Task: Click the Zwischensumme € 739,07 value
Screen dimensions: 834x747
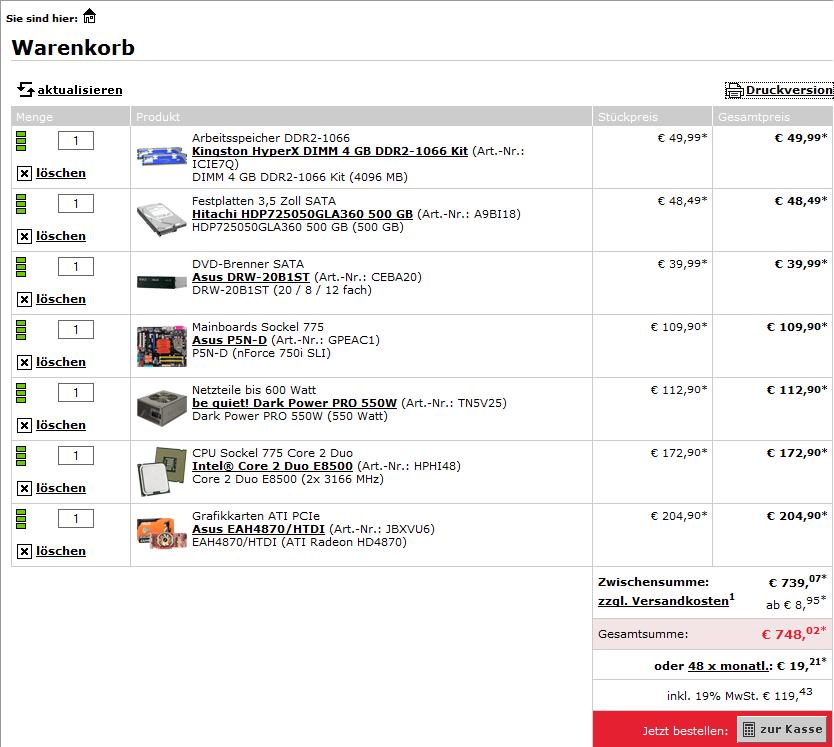Action: pos(797,582)
